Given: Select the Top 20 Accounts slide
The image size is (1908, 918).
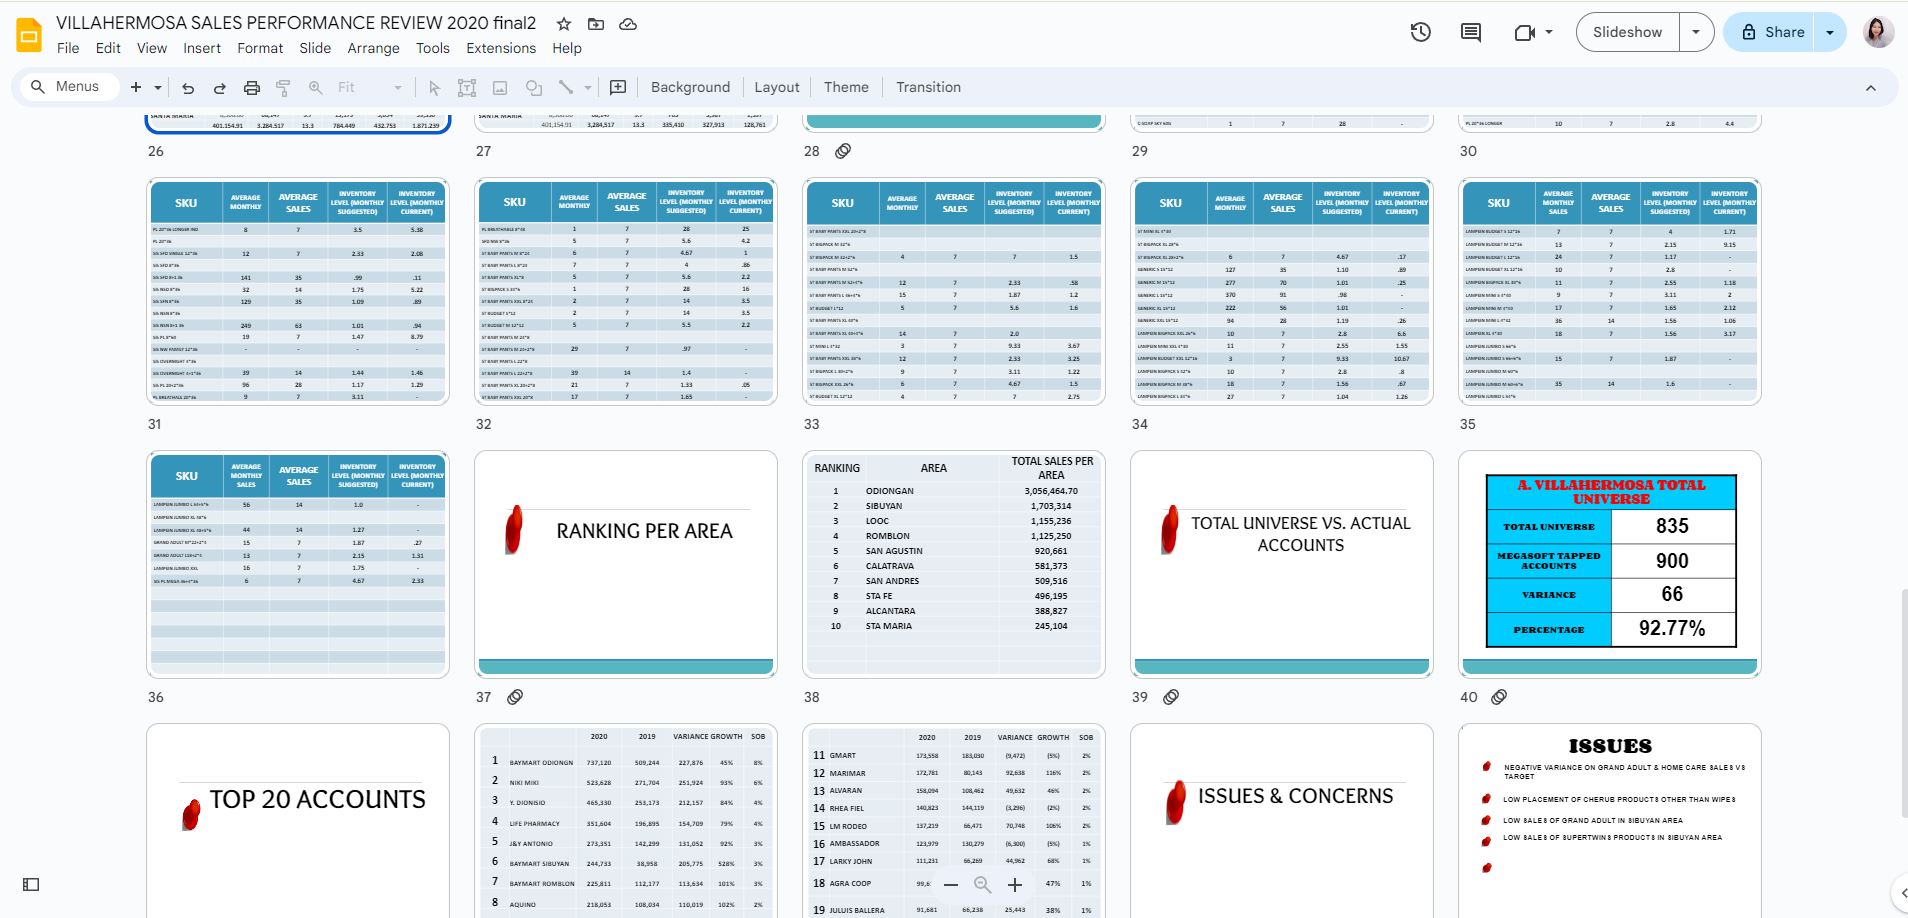Looking at the screenshot, I should pyautogui.click(x=298, y=821).
